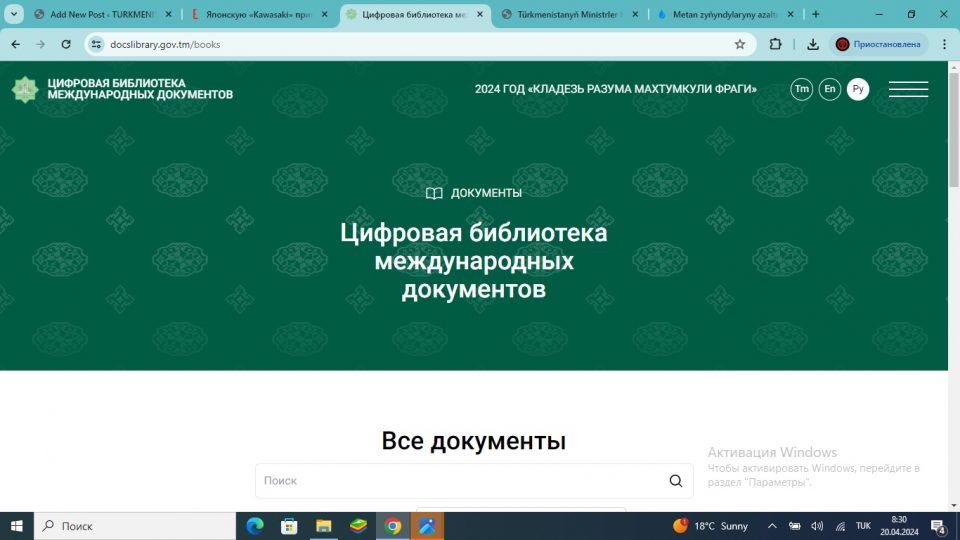This screenshot has width=960, height=540.
Task: Click the digital library logo in the header
Action: coord(122,89)
